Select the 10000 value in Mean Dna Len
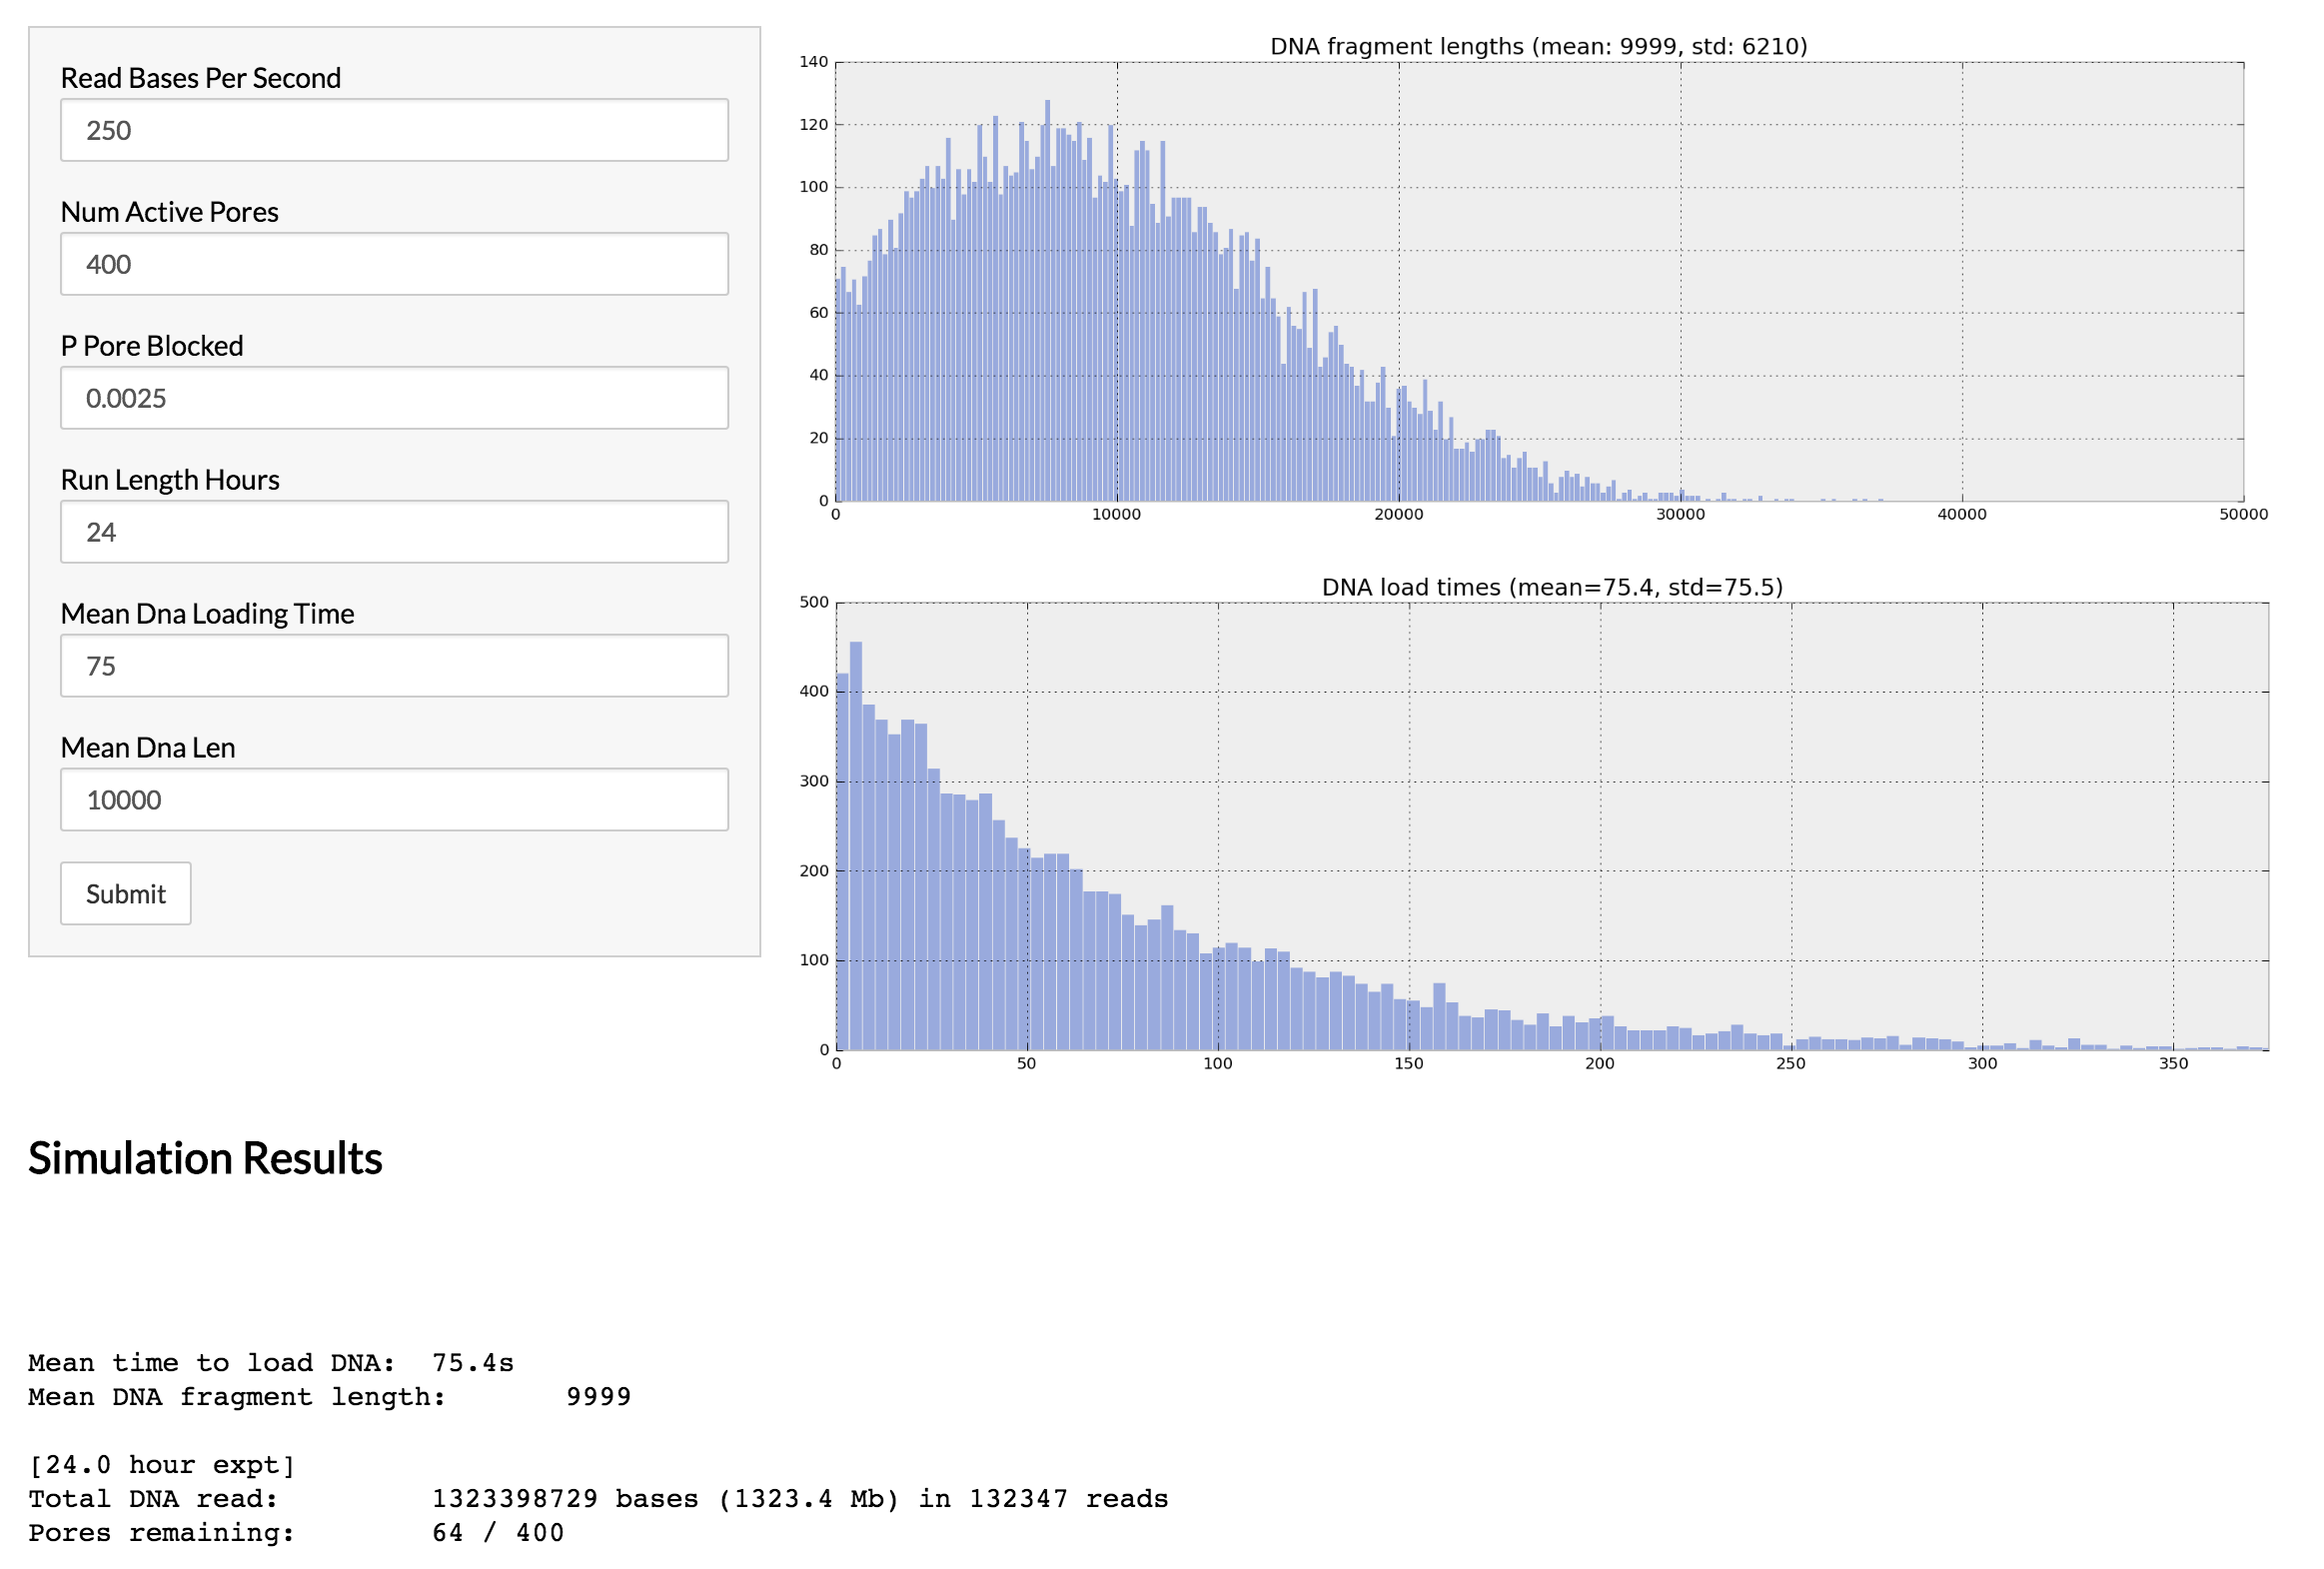 point(124,799)
